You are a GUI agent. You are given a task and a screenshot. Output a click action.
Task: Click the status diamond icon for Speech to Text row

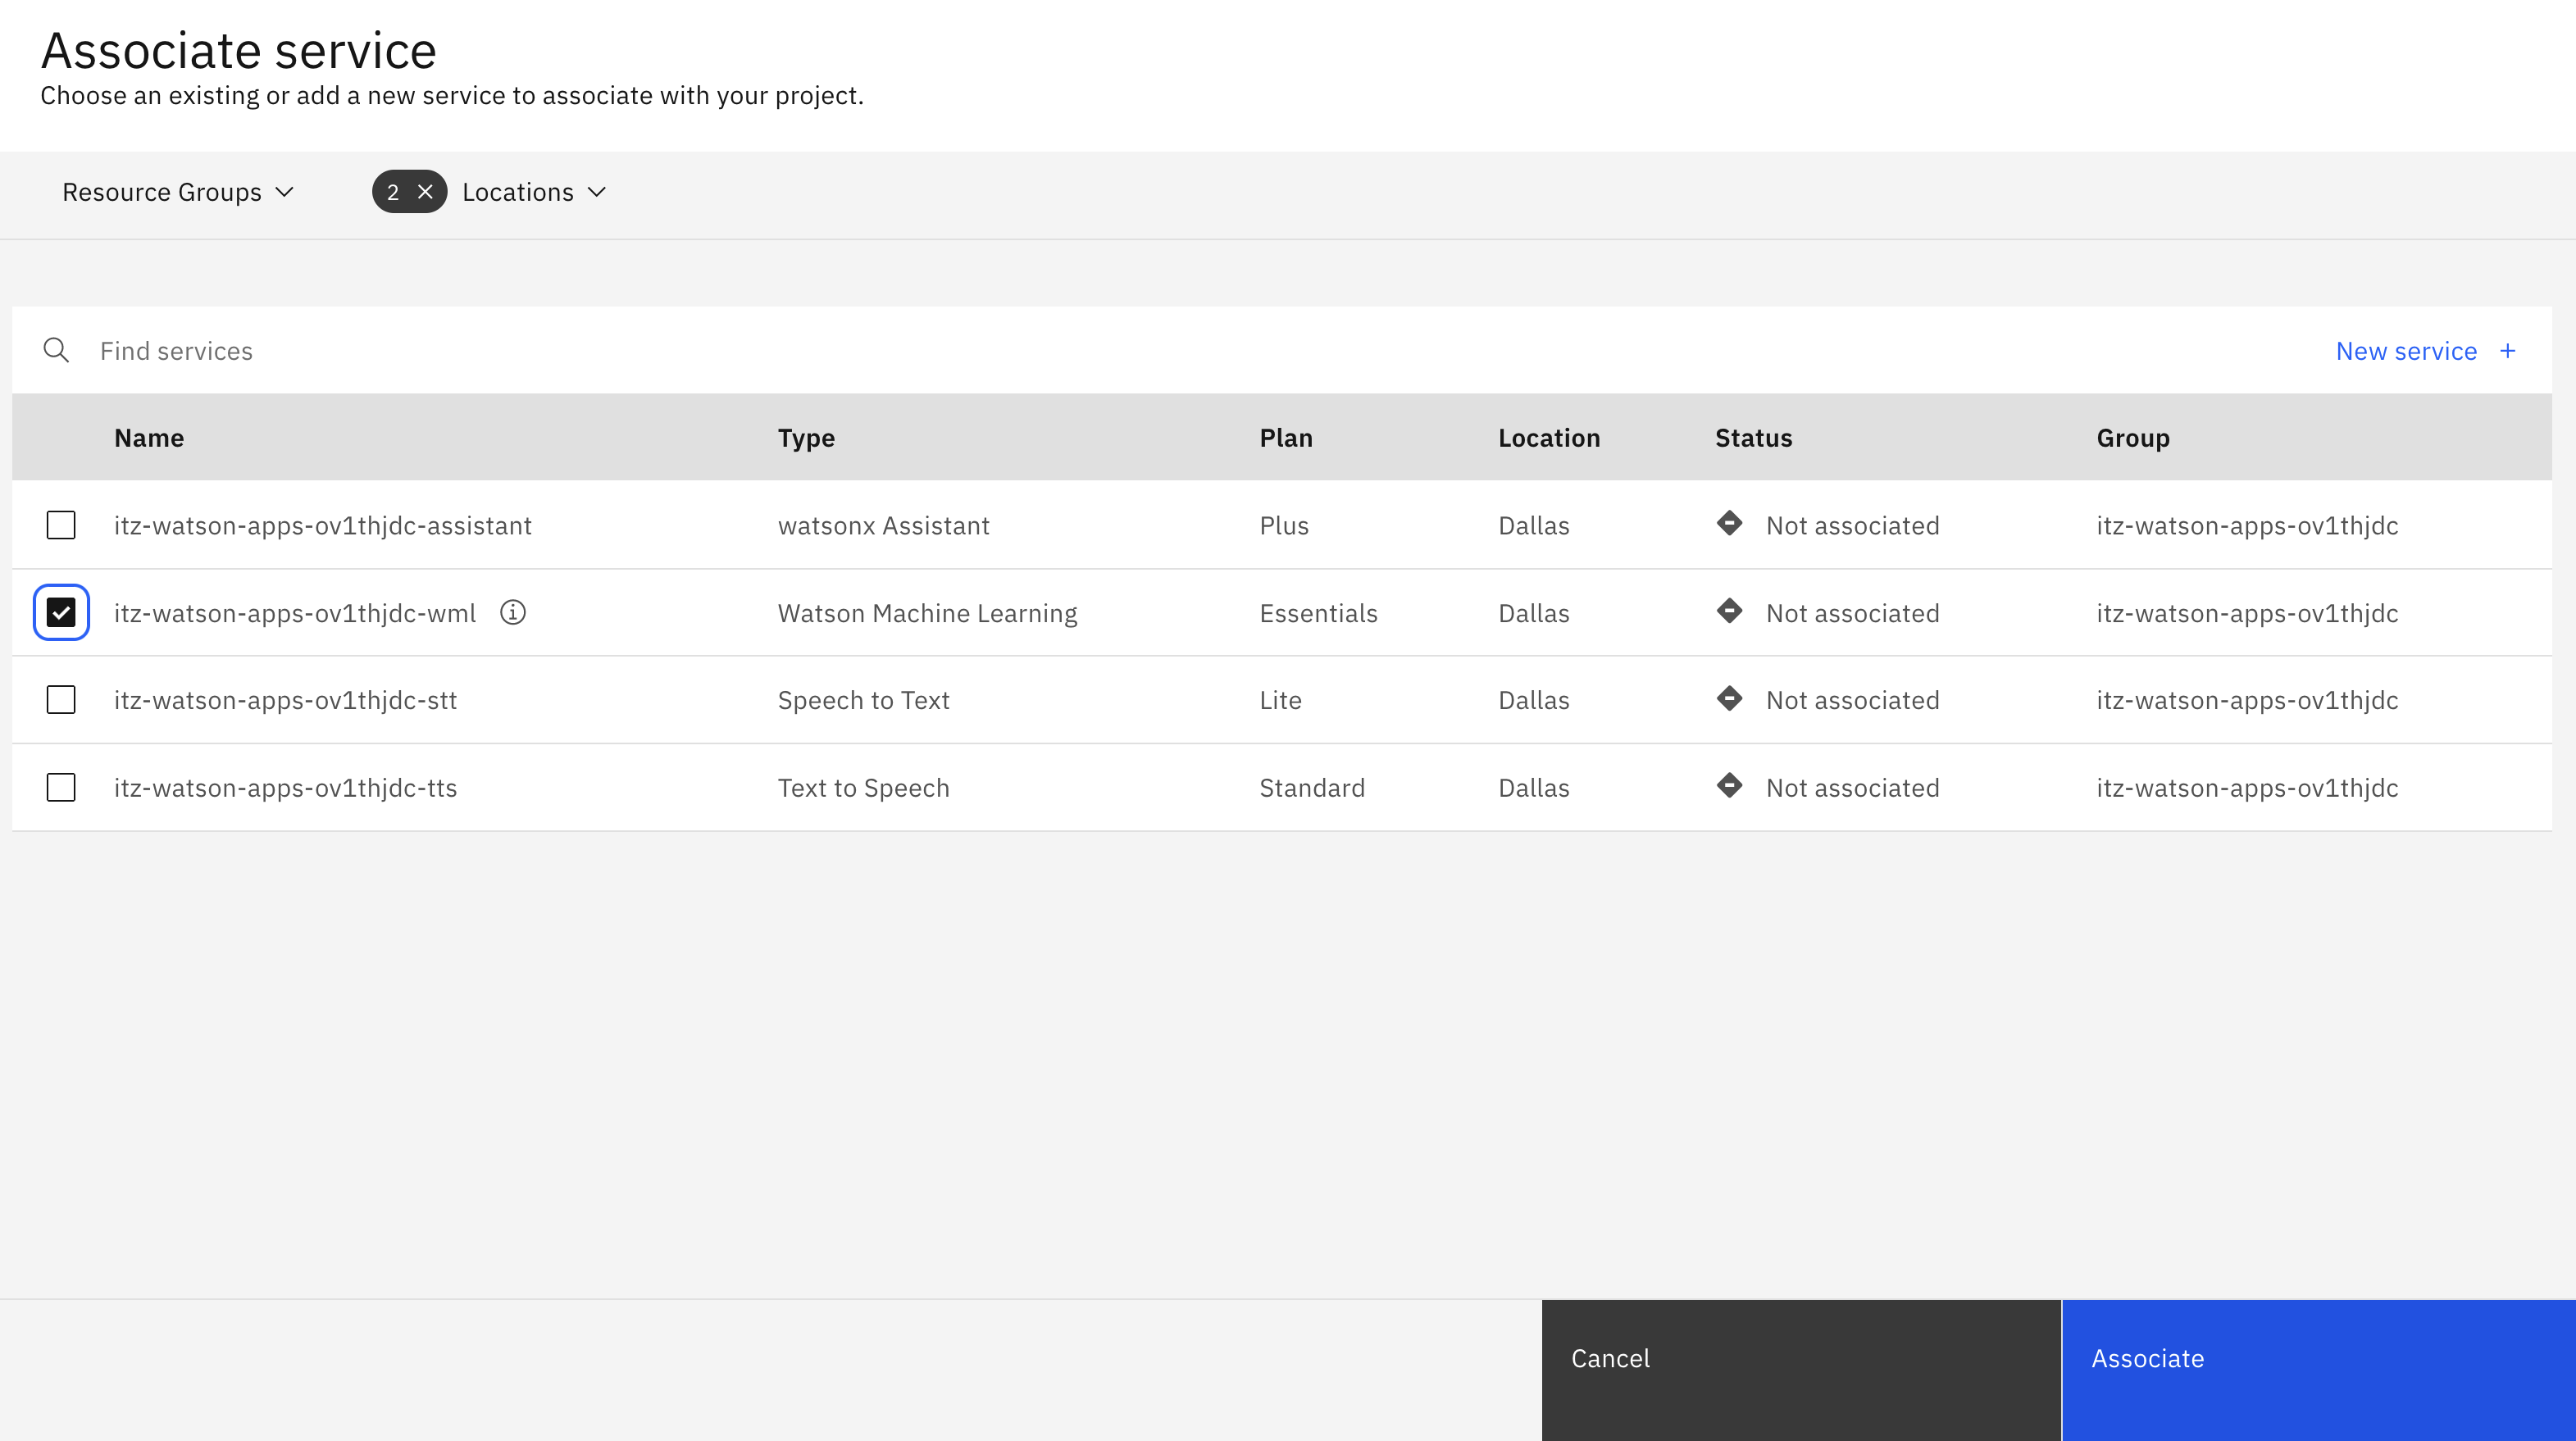(x=1731, y=699)
